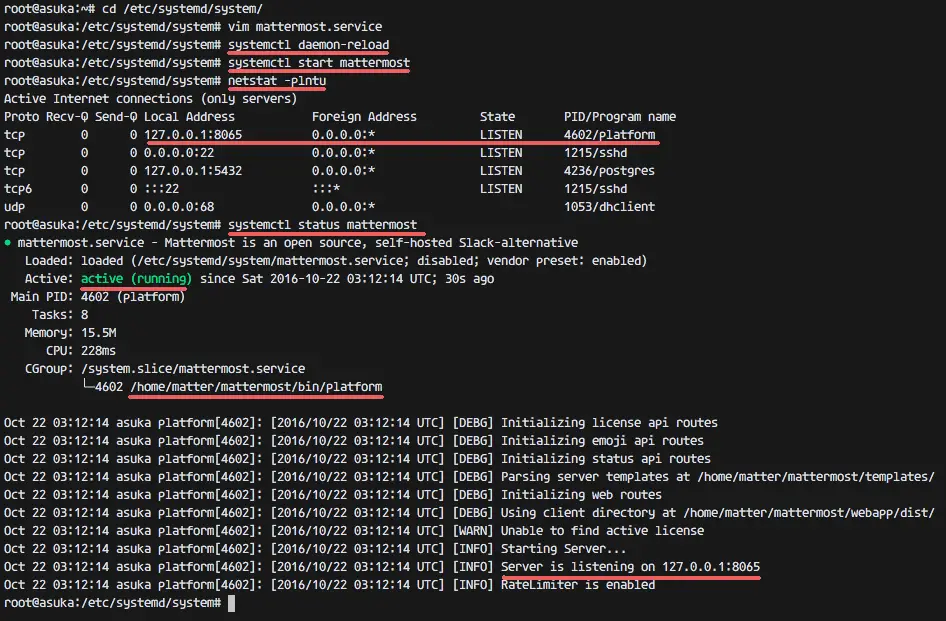Click log 'Parsing server templates at' line
Screen dimensions: 946x621
[x=718, y=477]
